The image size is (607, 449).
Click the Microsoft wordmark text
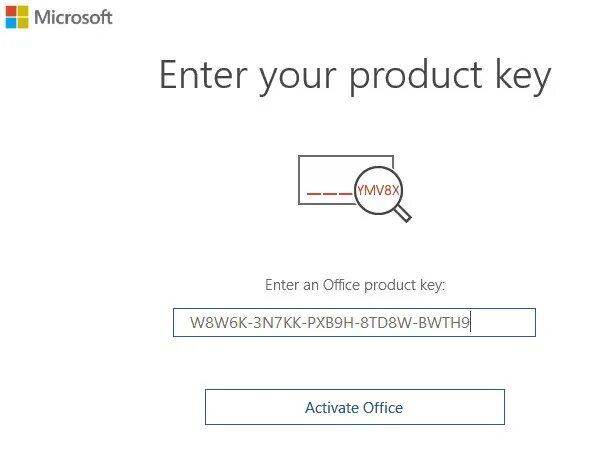pos(75,18)
